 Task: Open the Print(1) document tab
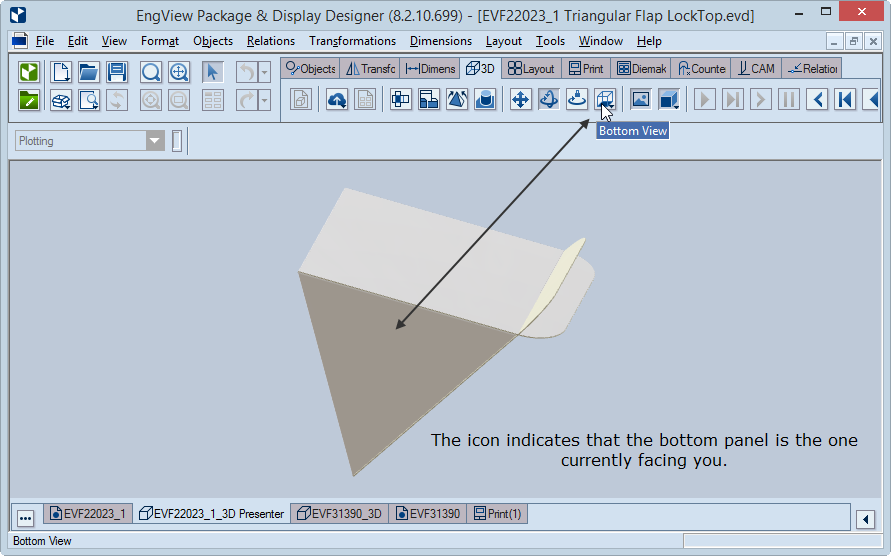pos(497,513)
